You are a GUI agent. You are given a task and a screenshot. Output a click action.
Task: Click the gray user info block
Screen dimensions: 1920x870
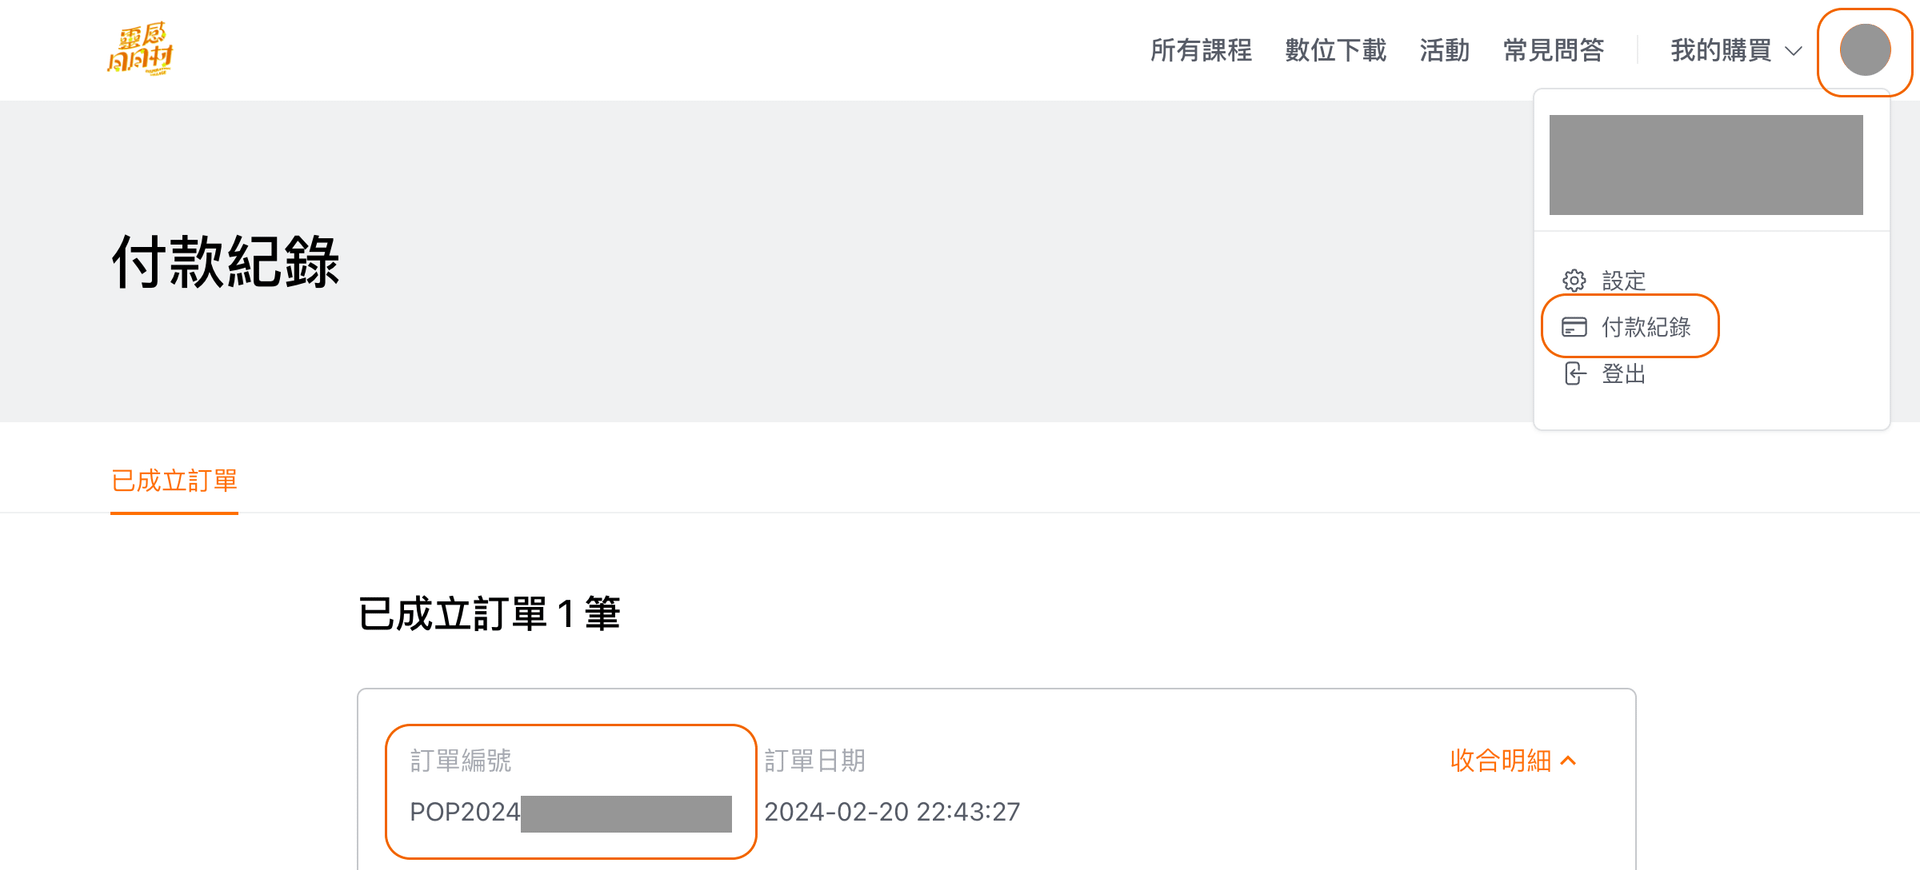point(1705,165)
